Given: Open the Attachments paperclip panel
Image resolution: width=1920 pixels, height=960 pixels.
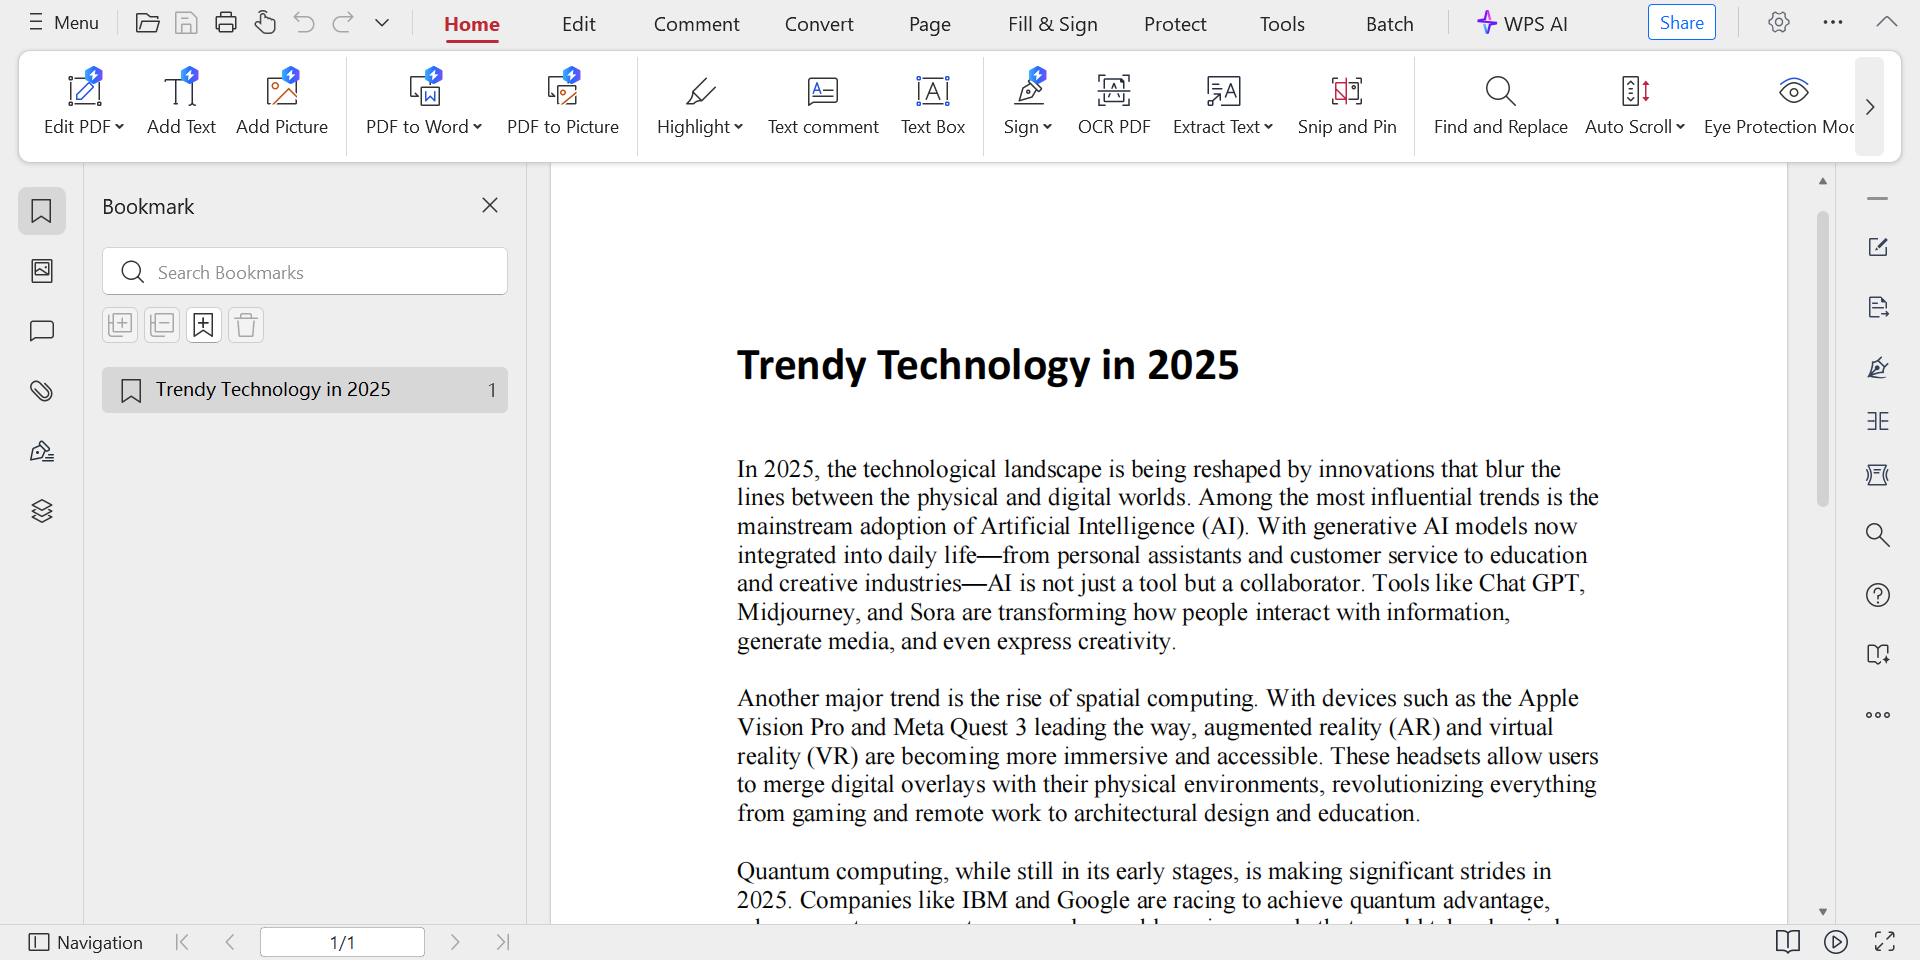Looking at the screenshot, I should coord(42,391).
